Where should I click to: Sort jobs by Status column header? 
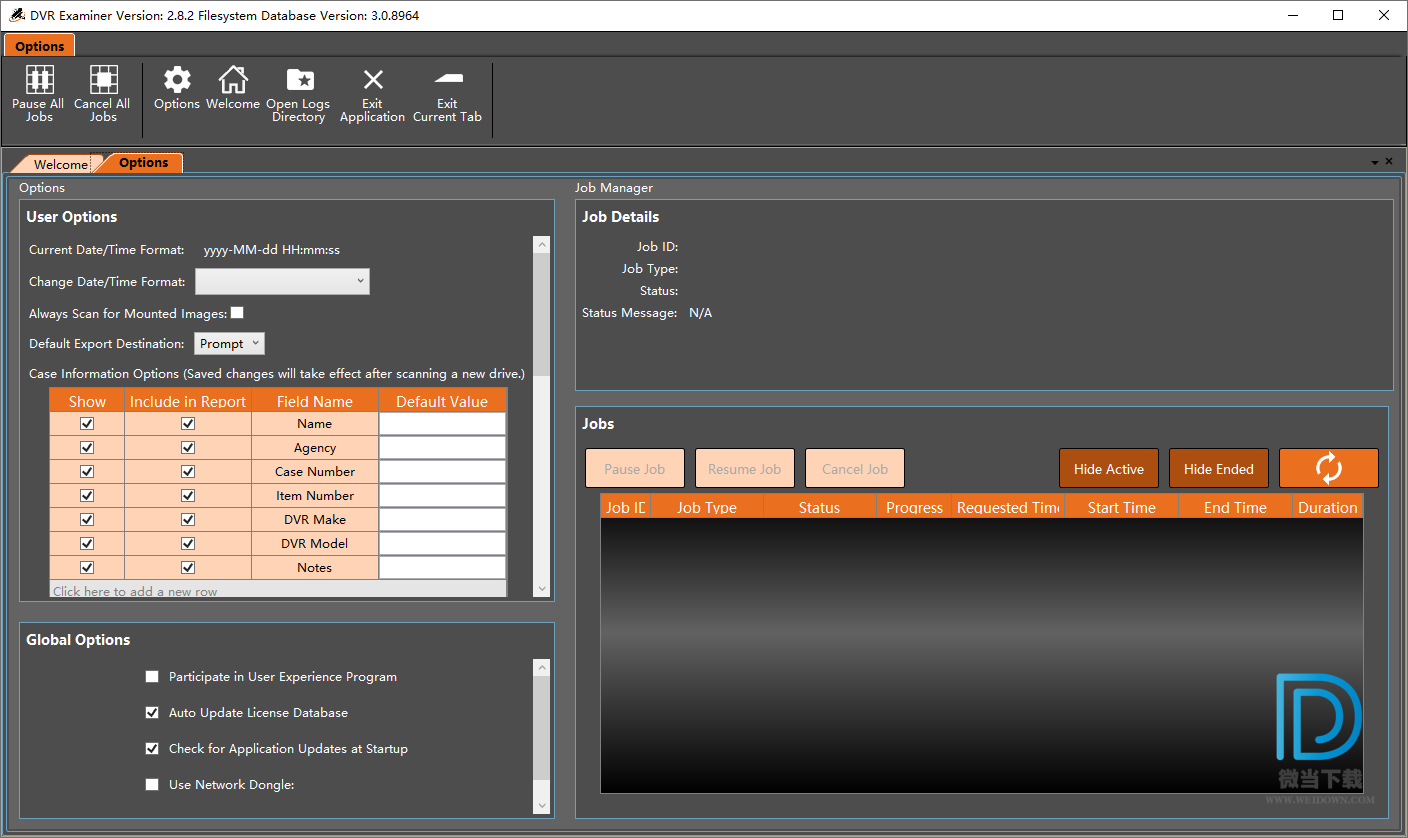click(819, 507)
